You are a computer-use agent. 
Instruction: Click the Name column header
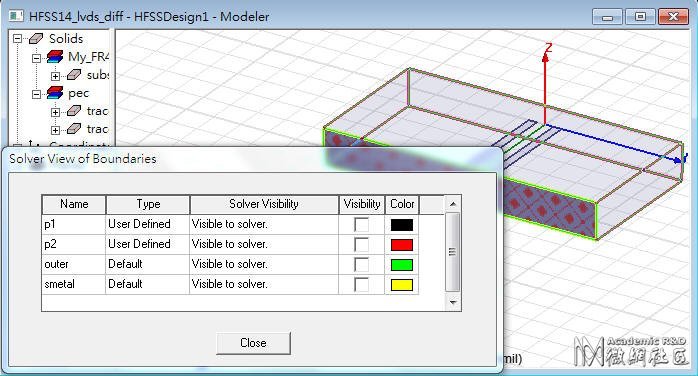[x=74, y=204]
